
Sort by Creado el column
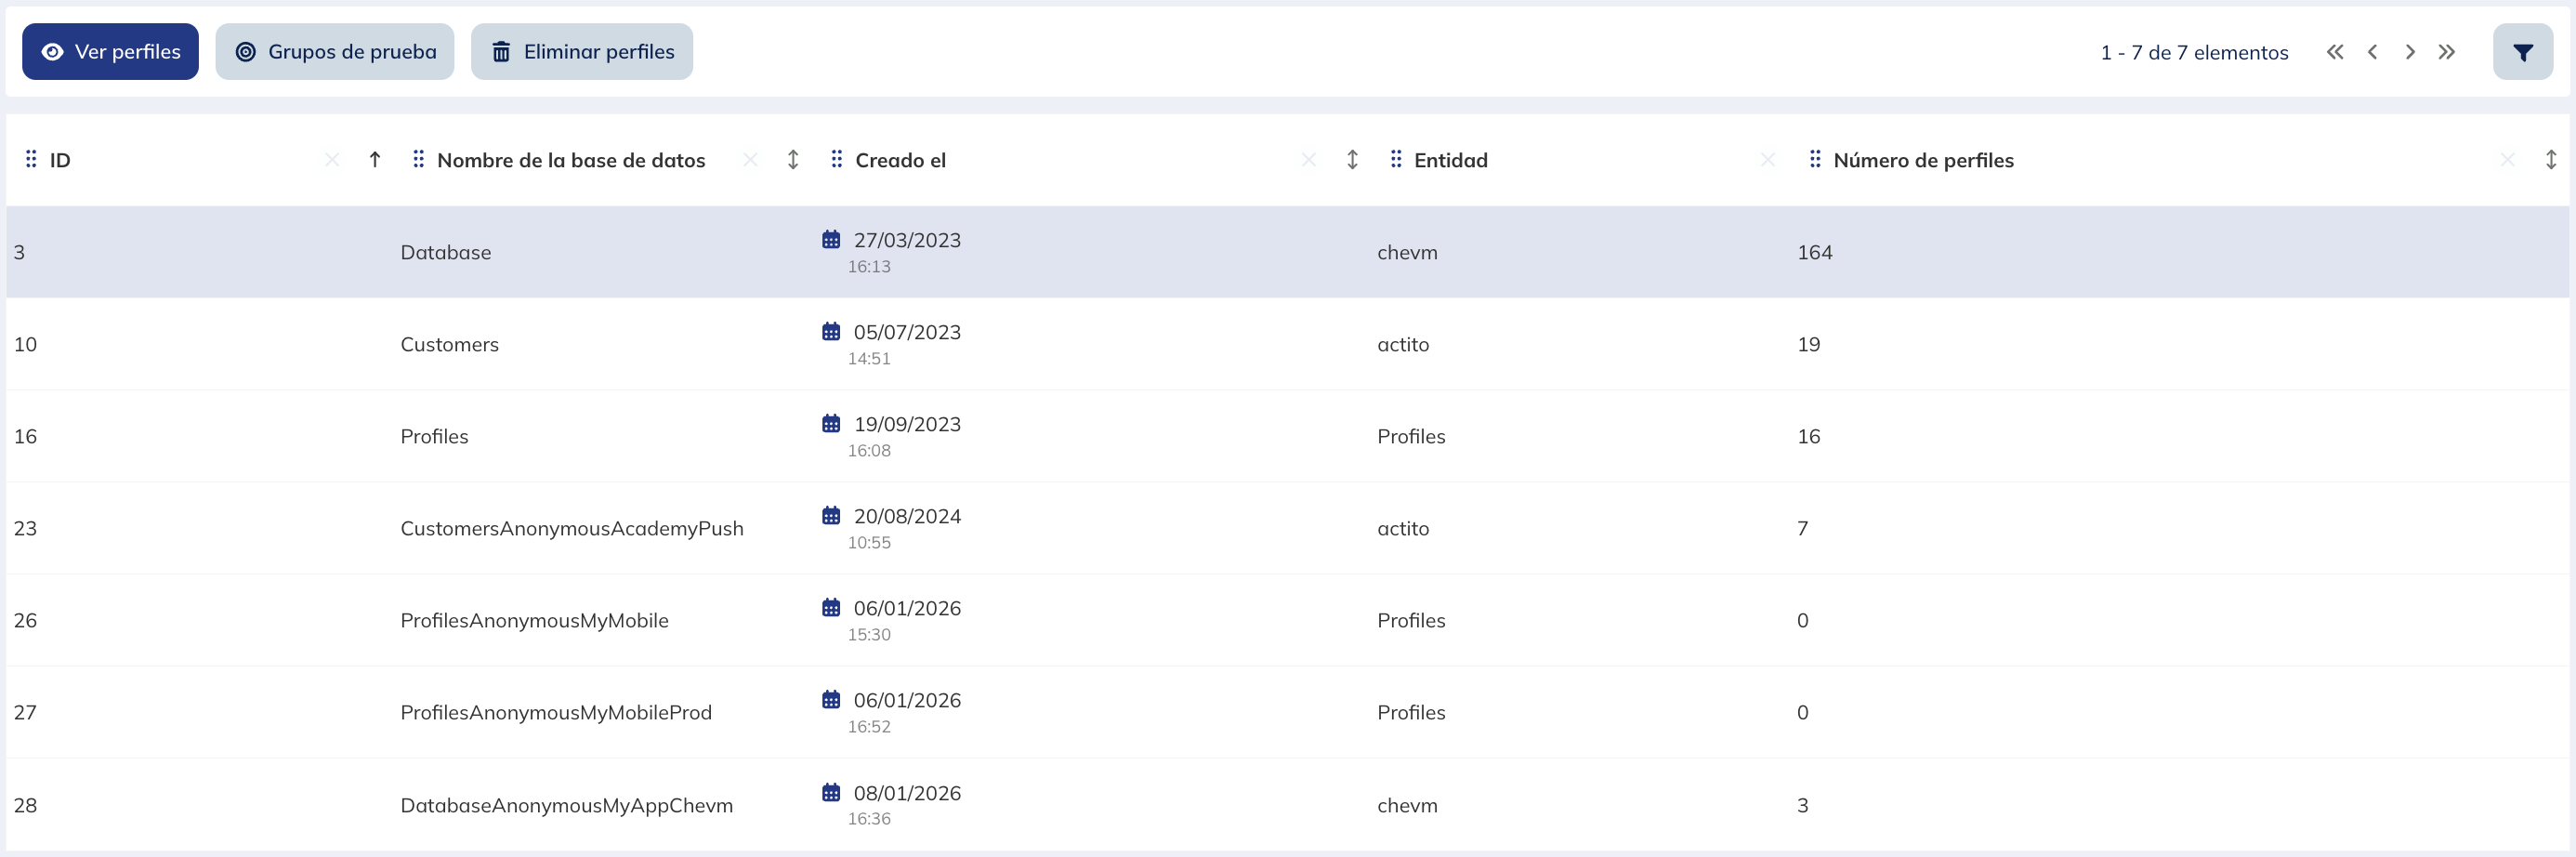1352,160
